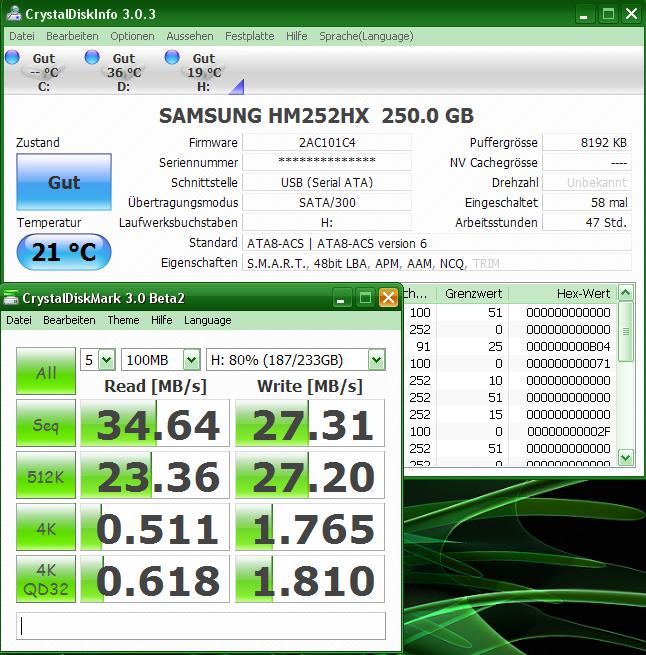Expand the H: 80% drive selection dropdown
This screenshot has width=646, height=655.
coord(376,360)
